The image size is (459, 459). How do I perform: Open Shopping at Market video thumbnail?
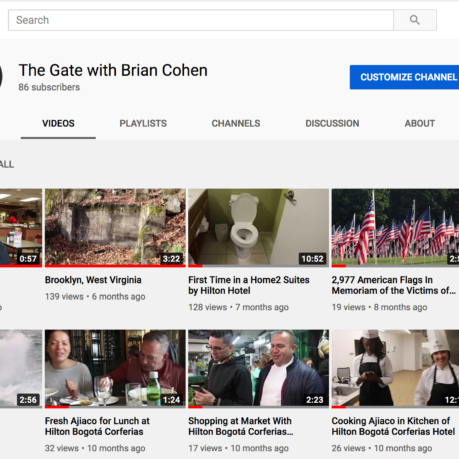point(259,369)
